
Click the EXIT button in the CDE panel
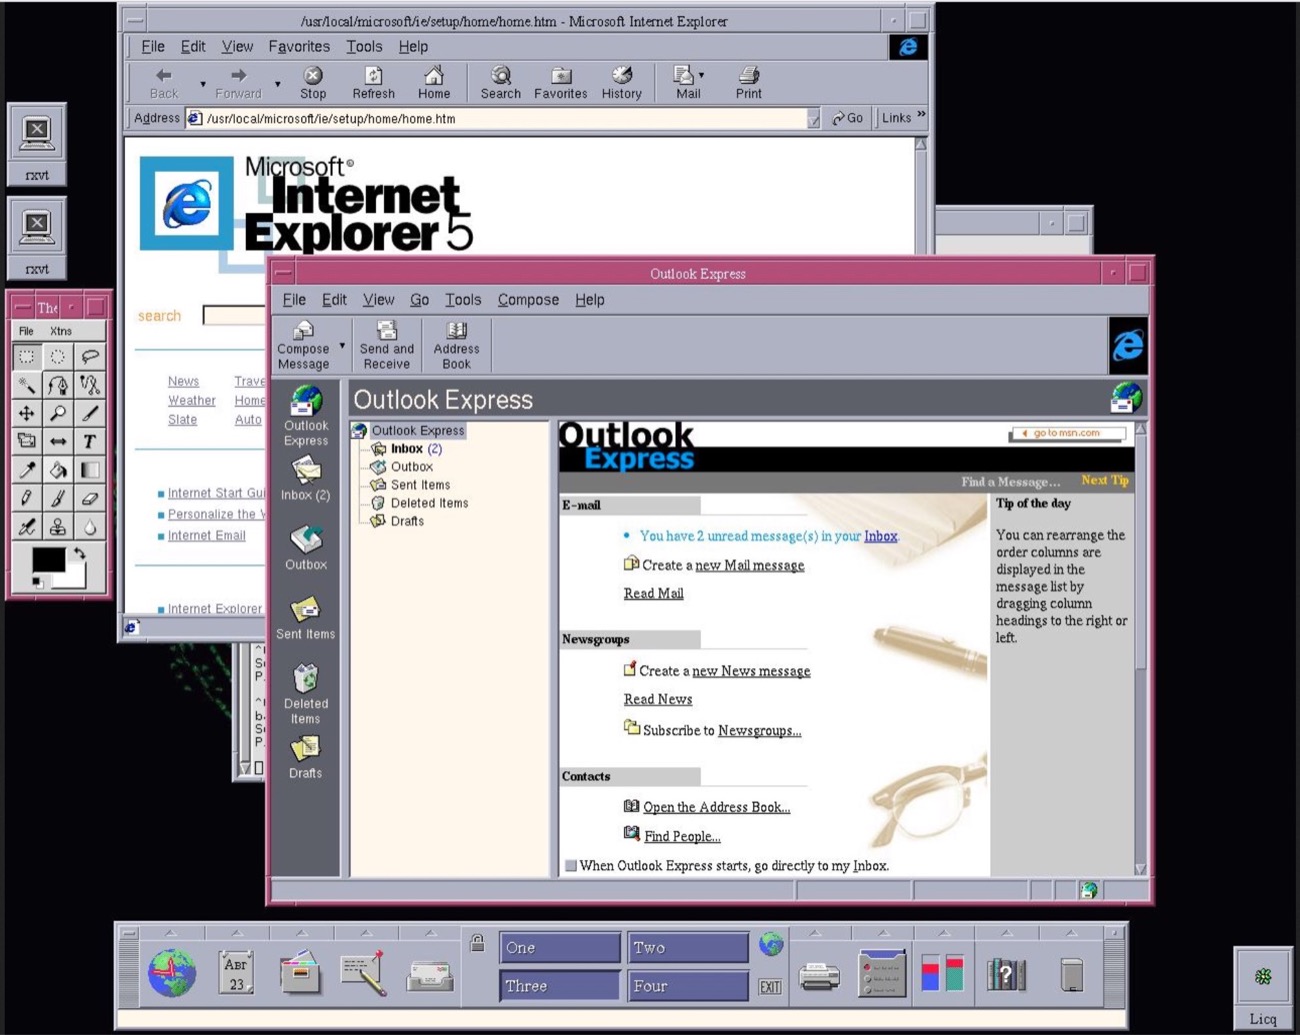pyautogui.click(x=770, y=986)
